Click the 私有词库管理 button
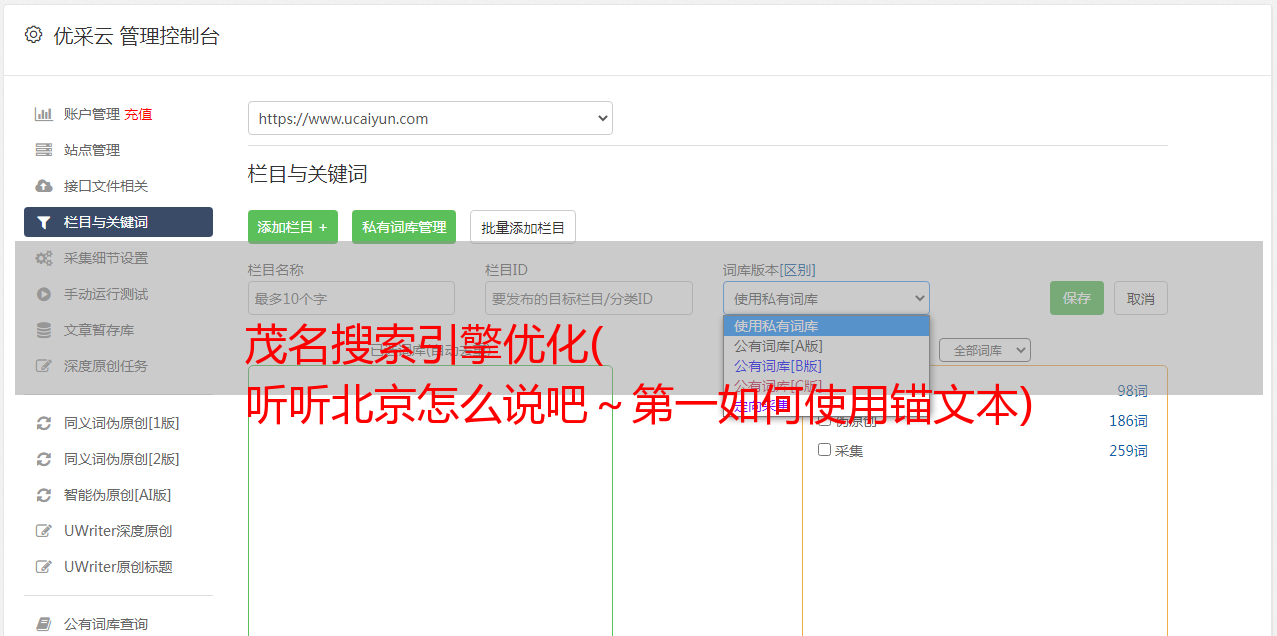 pyautogui.click(x=404, y=227)
